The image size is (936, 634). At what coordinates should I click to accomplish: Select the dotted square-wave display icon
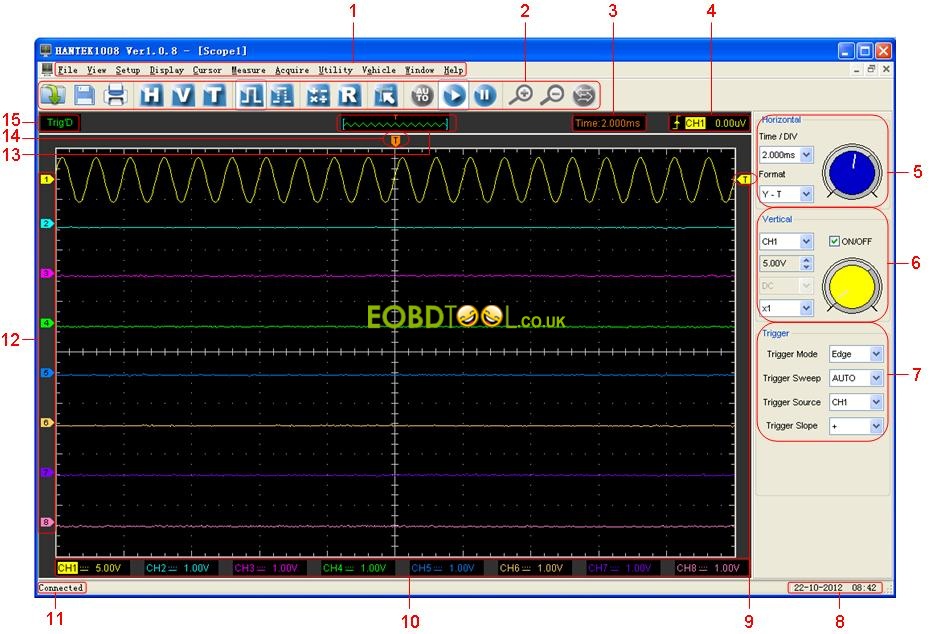[x=282, y=95]
